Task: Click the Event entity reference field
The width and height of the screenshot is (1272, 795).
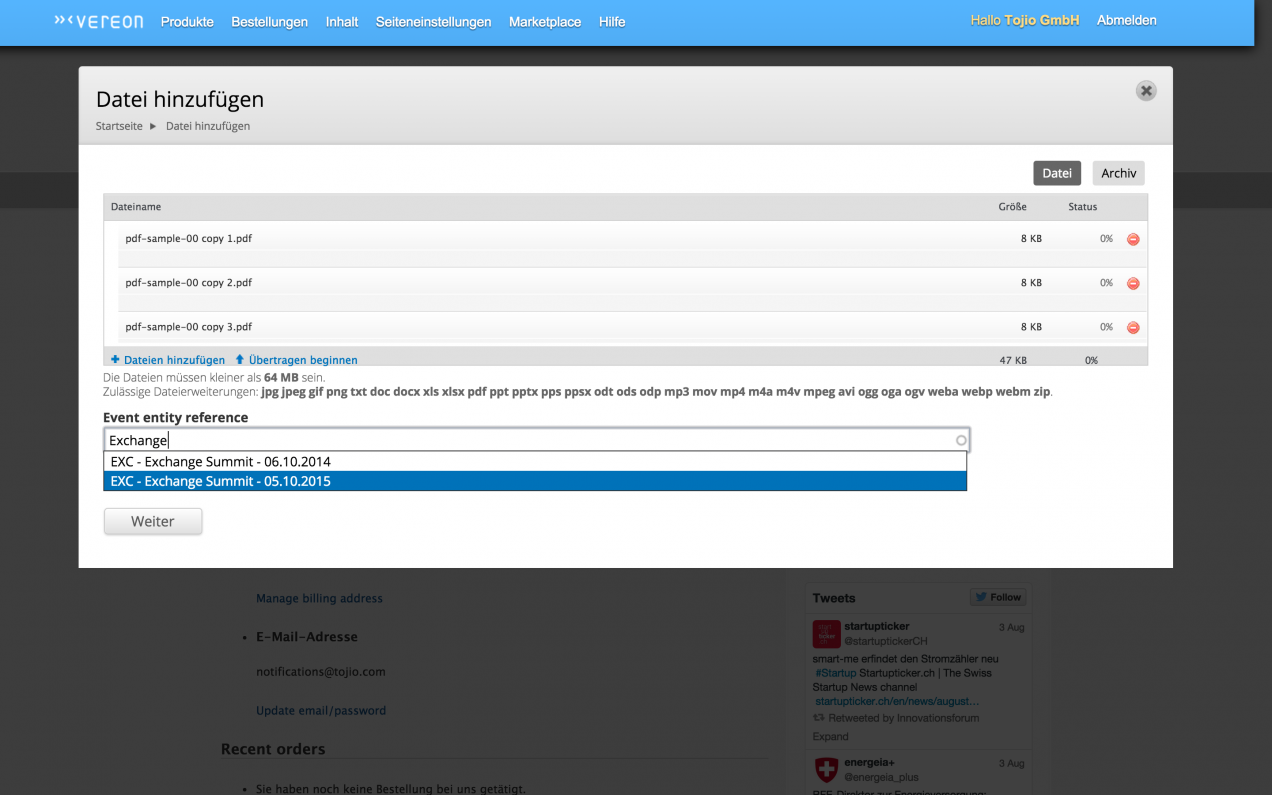Action: pyautogui.click(x=530, y=440)
